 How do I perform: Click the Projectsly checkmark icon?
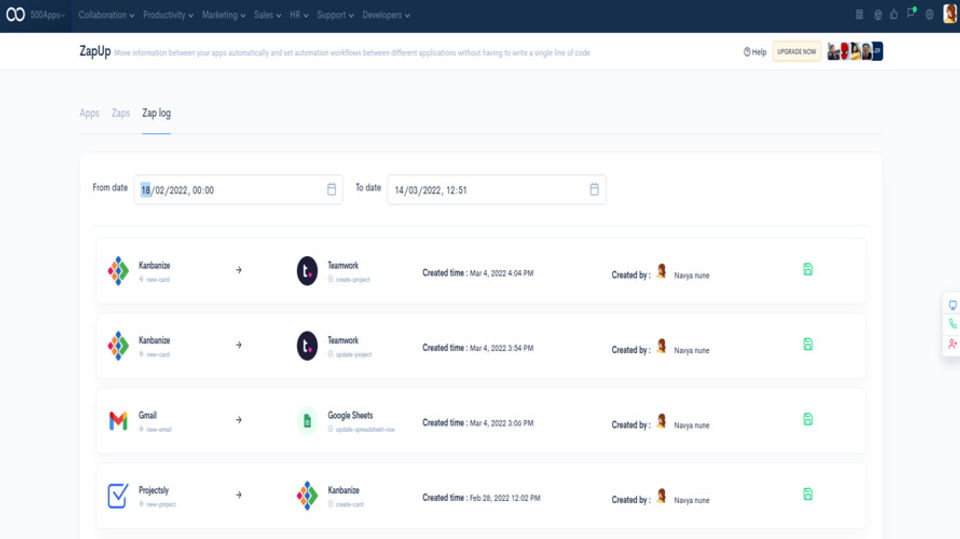point(118,496)
